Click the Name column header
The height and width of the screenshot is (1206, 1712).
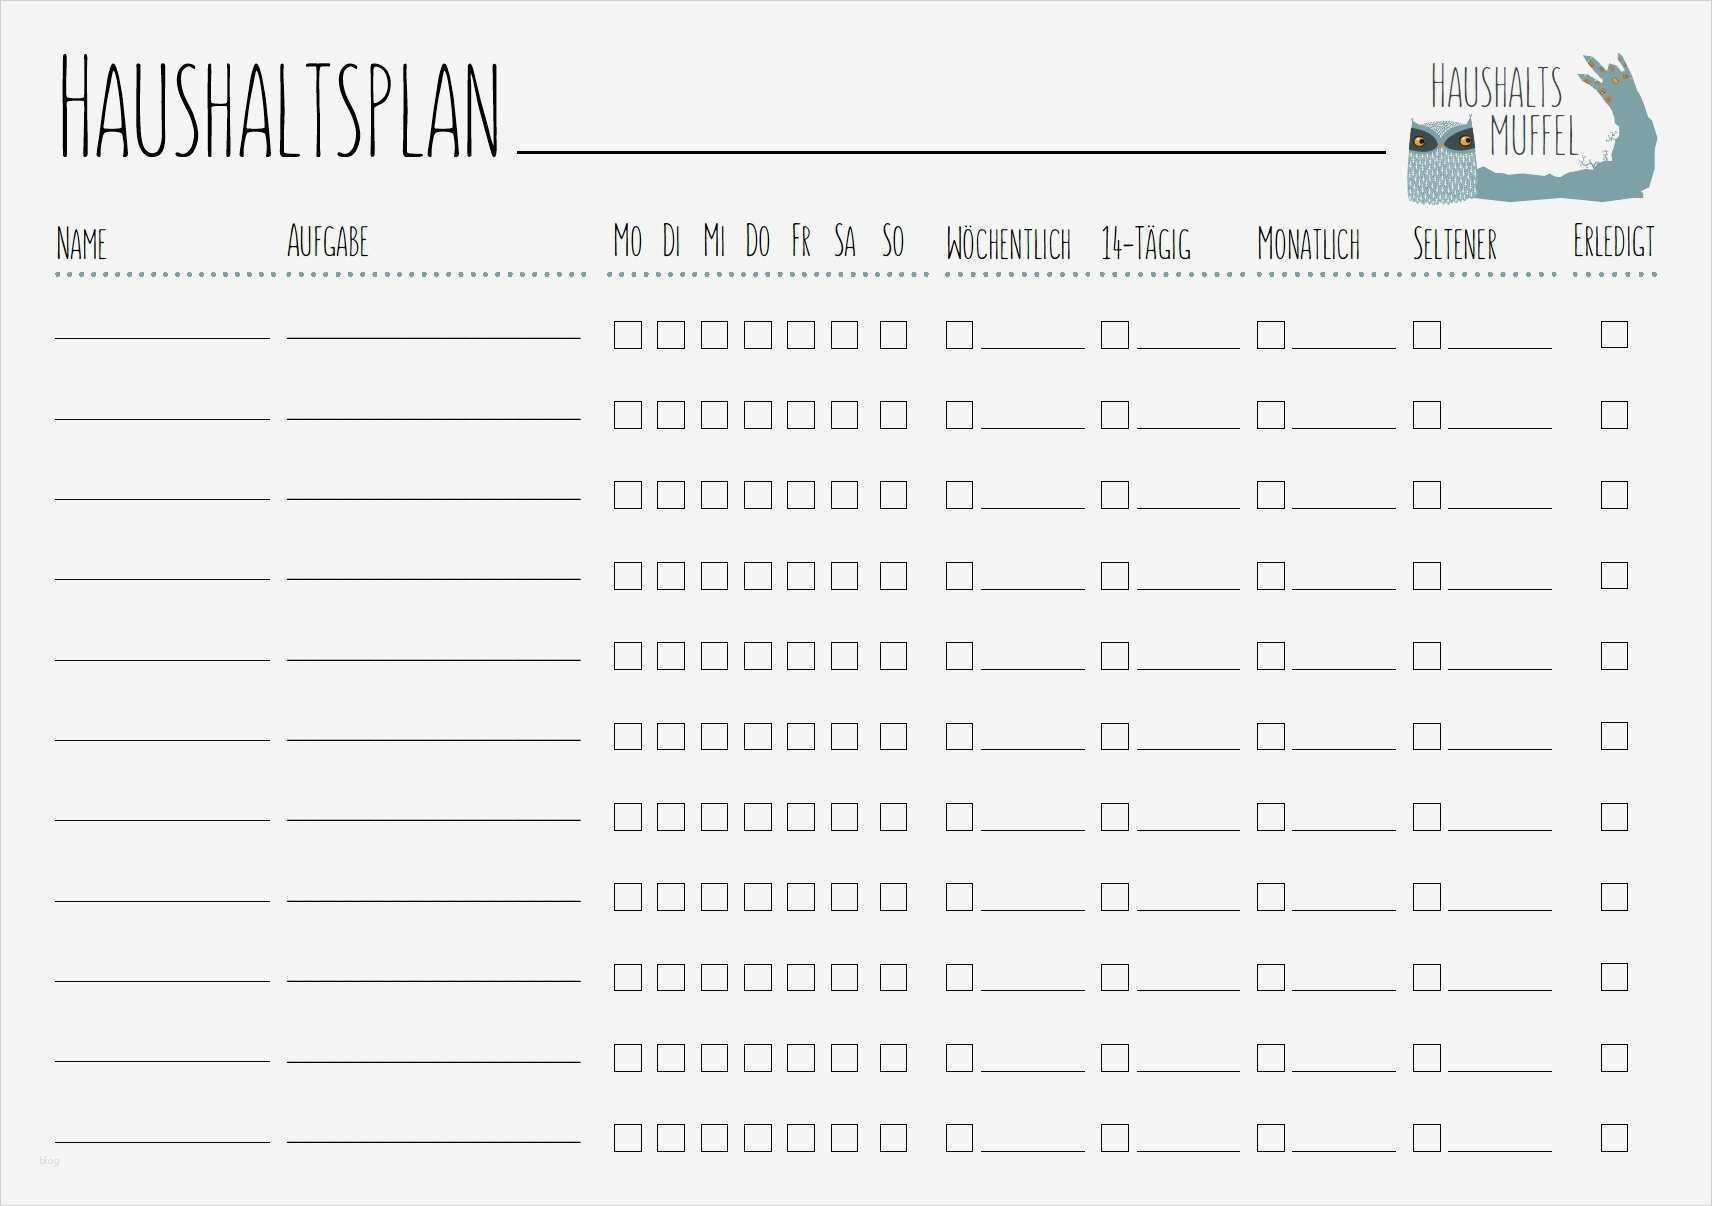[81, 243]
